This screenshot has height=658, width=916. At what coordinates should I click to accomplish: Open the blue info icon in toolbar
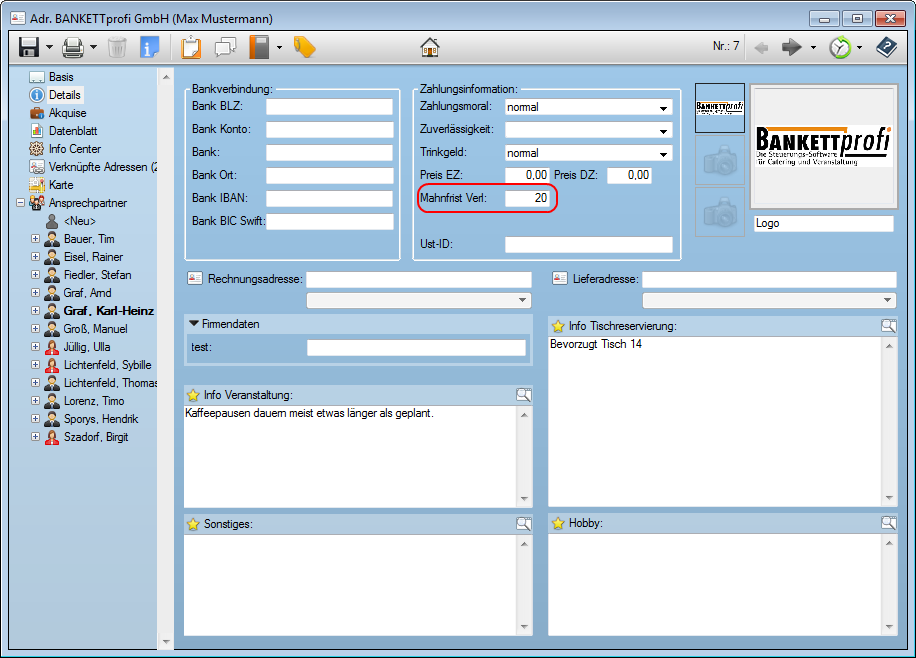point(150,47)
